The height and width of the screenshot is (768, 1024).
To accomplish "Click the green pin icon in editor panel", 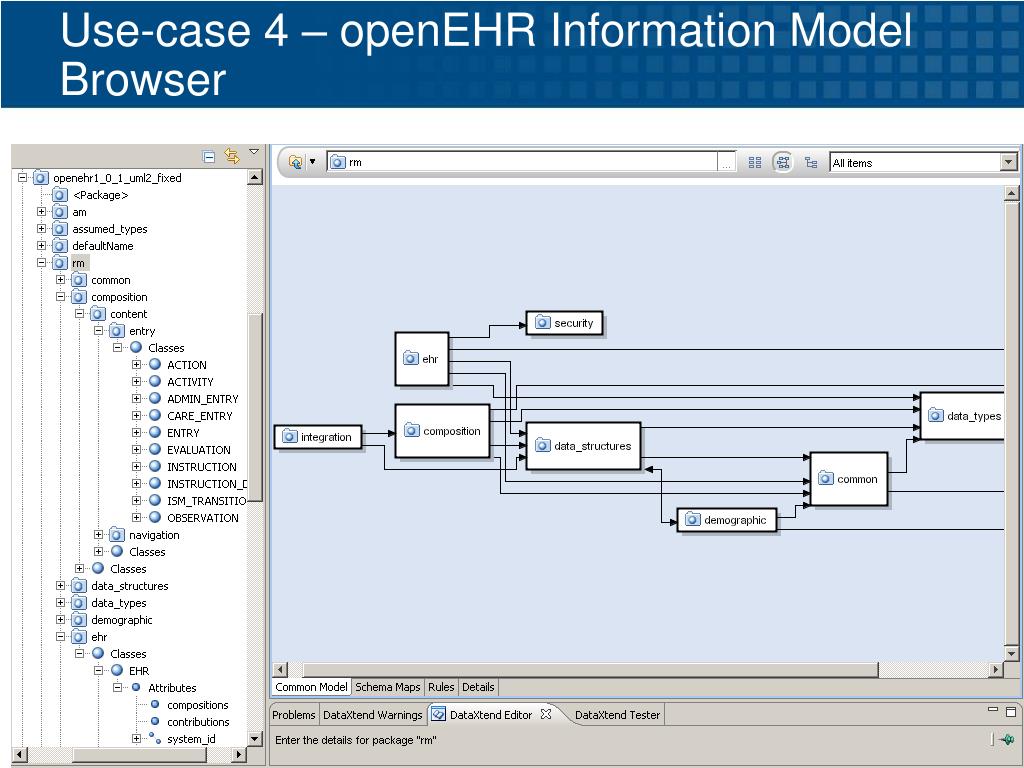I will tap(1008, 740).
